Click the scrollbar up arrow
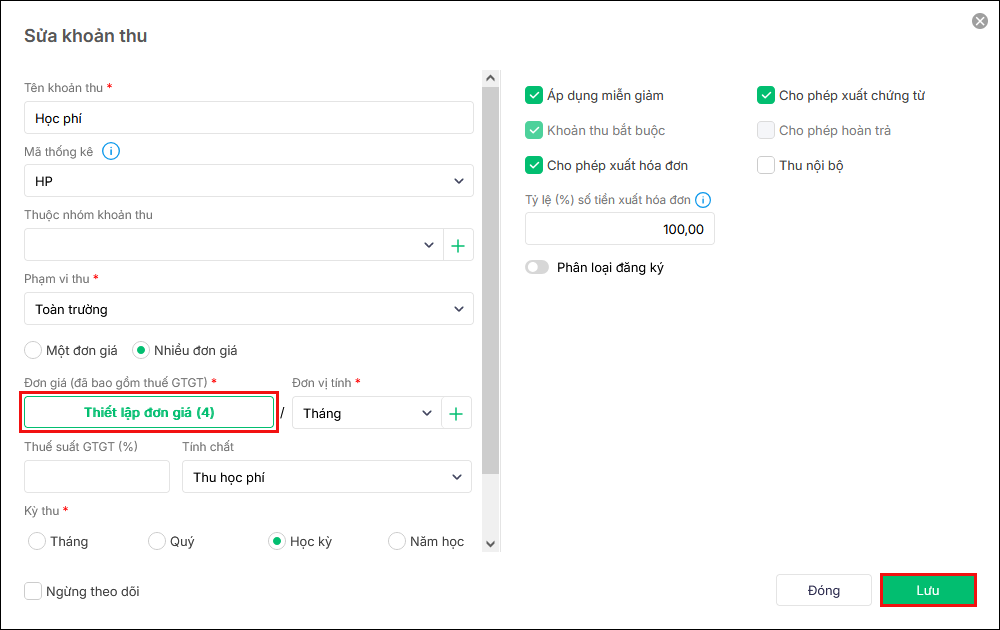This screenshot has height=630, width=1000. (x=490, y=77)
